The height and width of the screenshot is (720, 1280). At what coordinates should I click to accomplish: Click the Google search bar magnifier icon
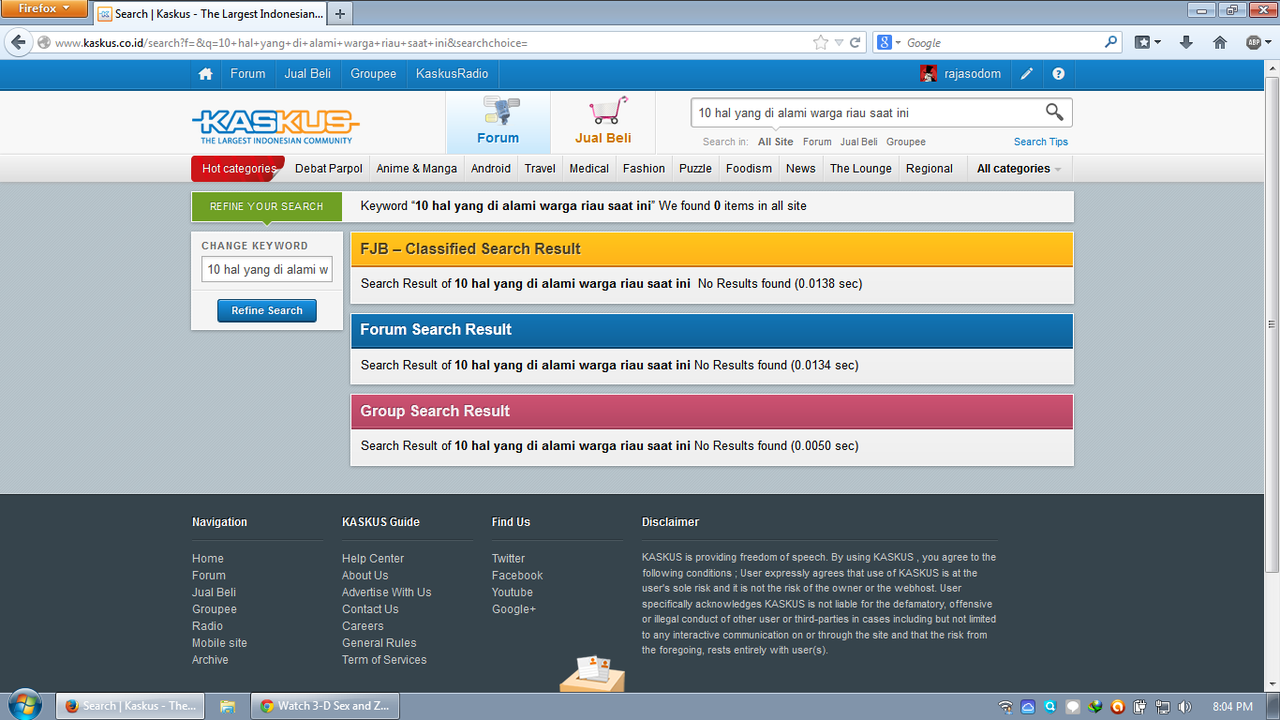coord(1111,43)
